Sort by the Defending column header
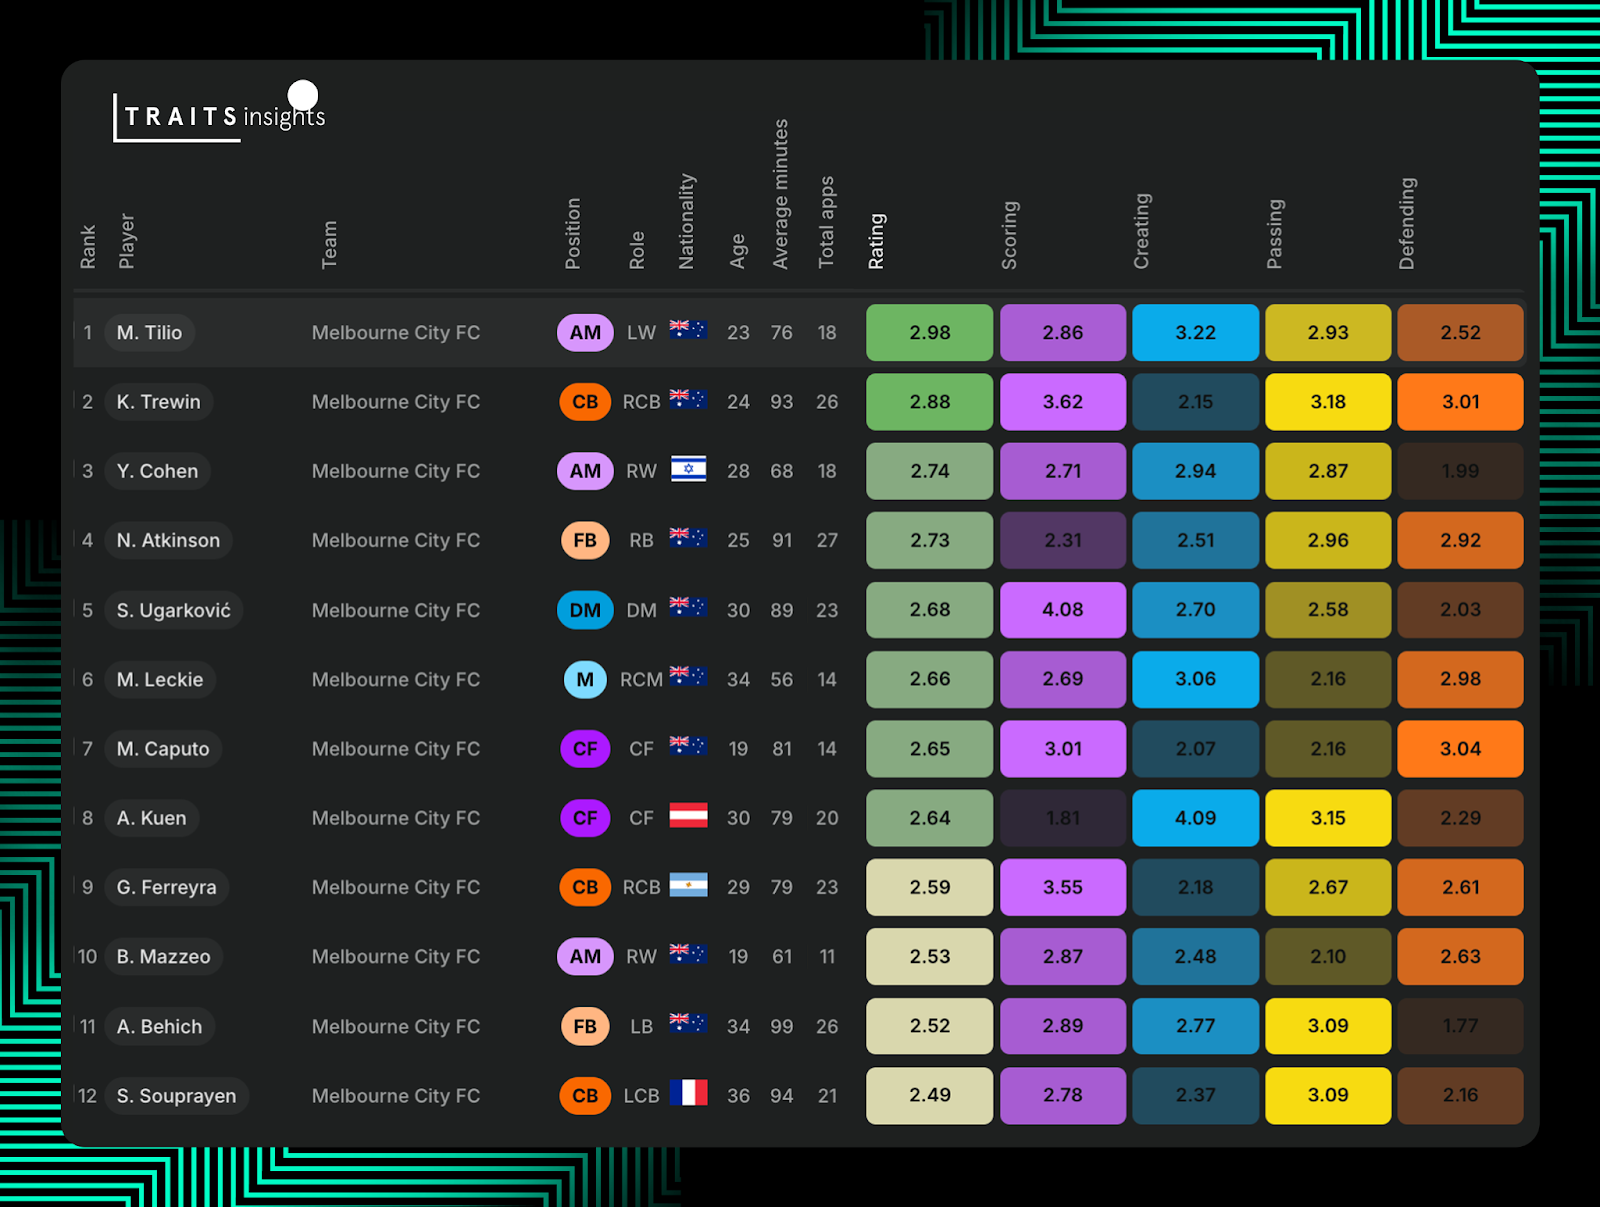This screenshot has height=1207, width=1600. click(1407, 224)
